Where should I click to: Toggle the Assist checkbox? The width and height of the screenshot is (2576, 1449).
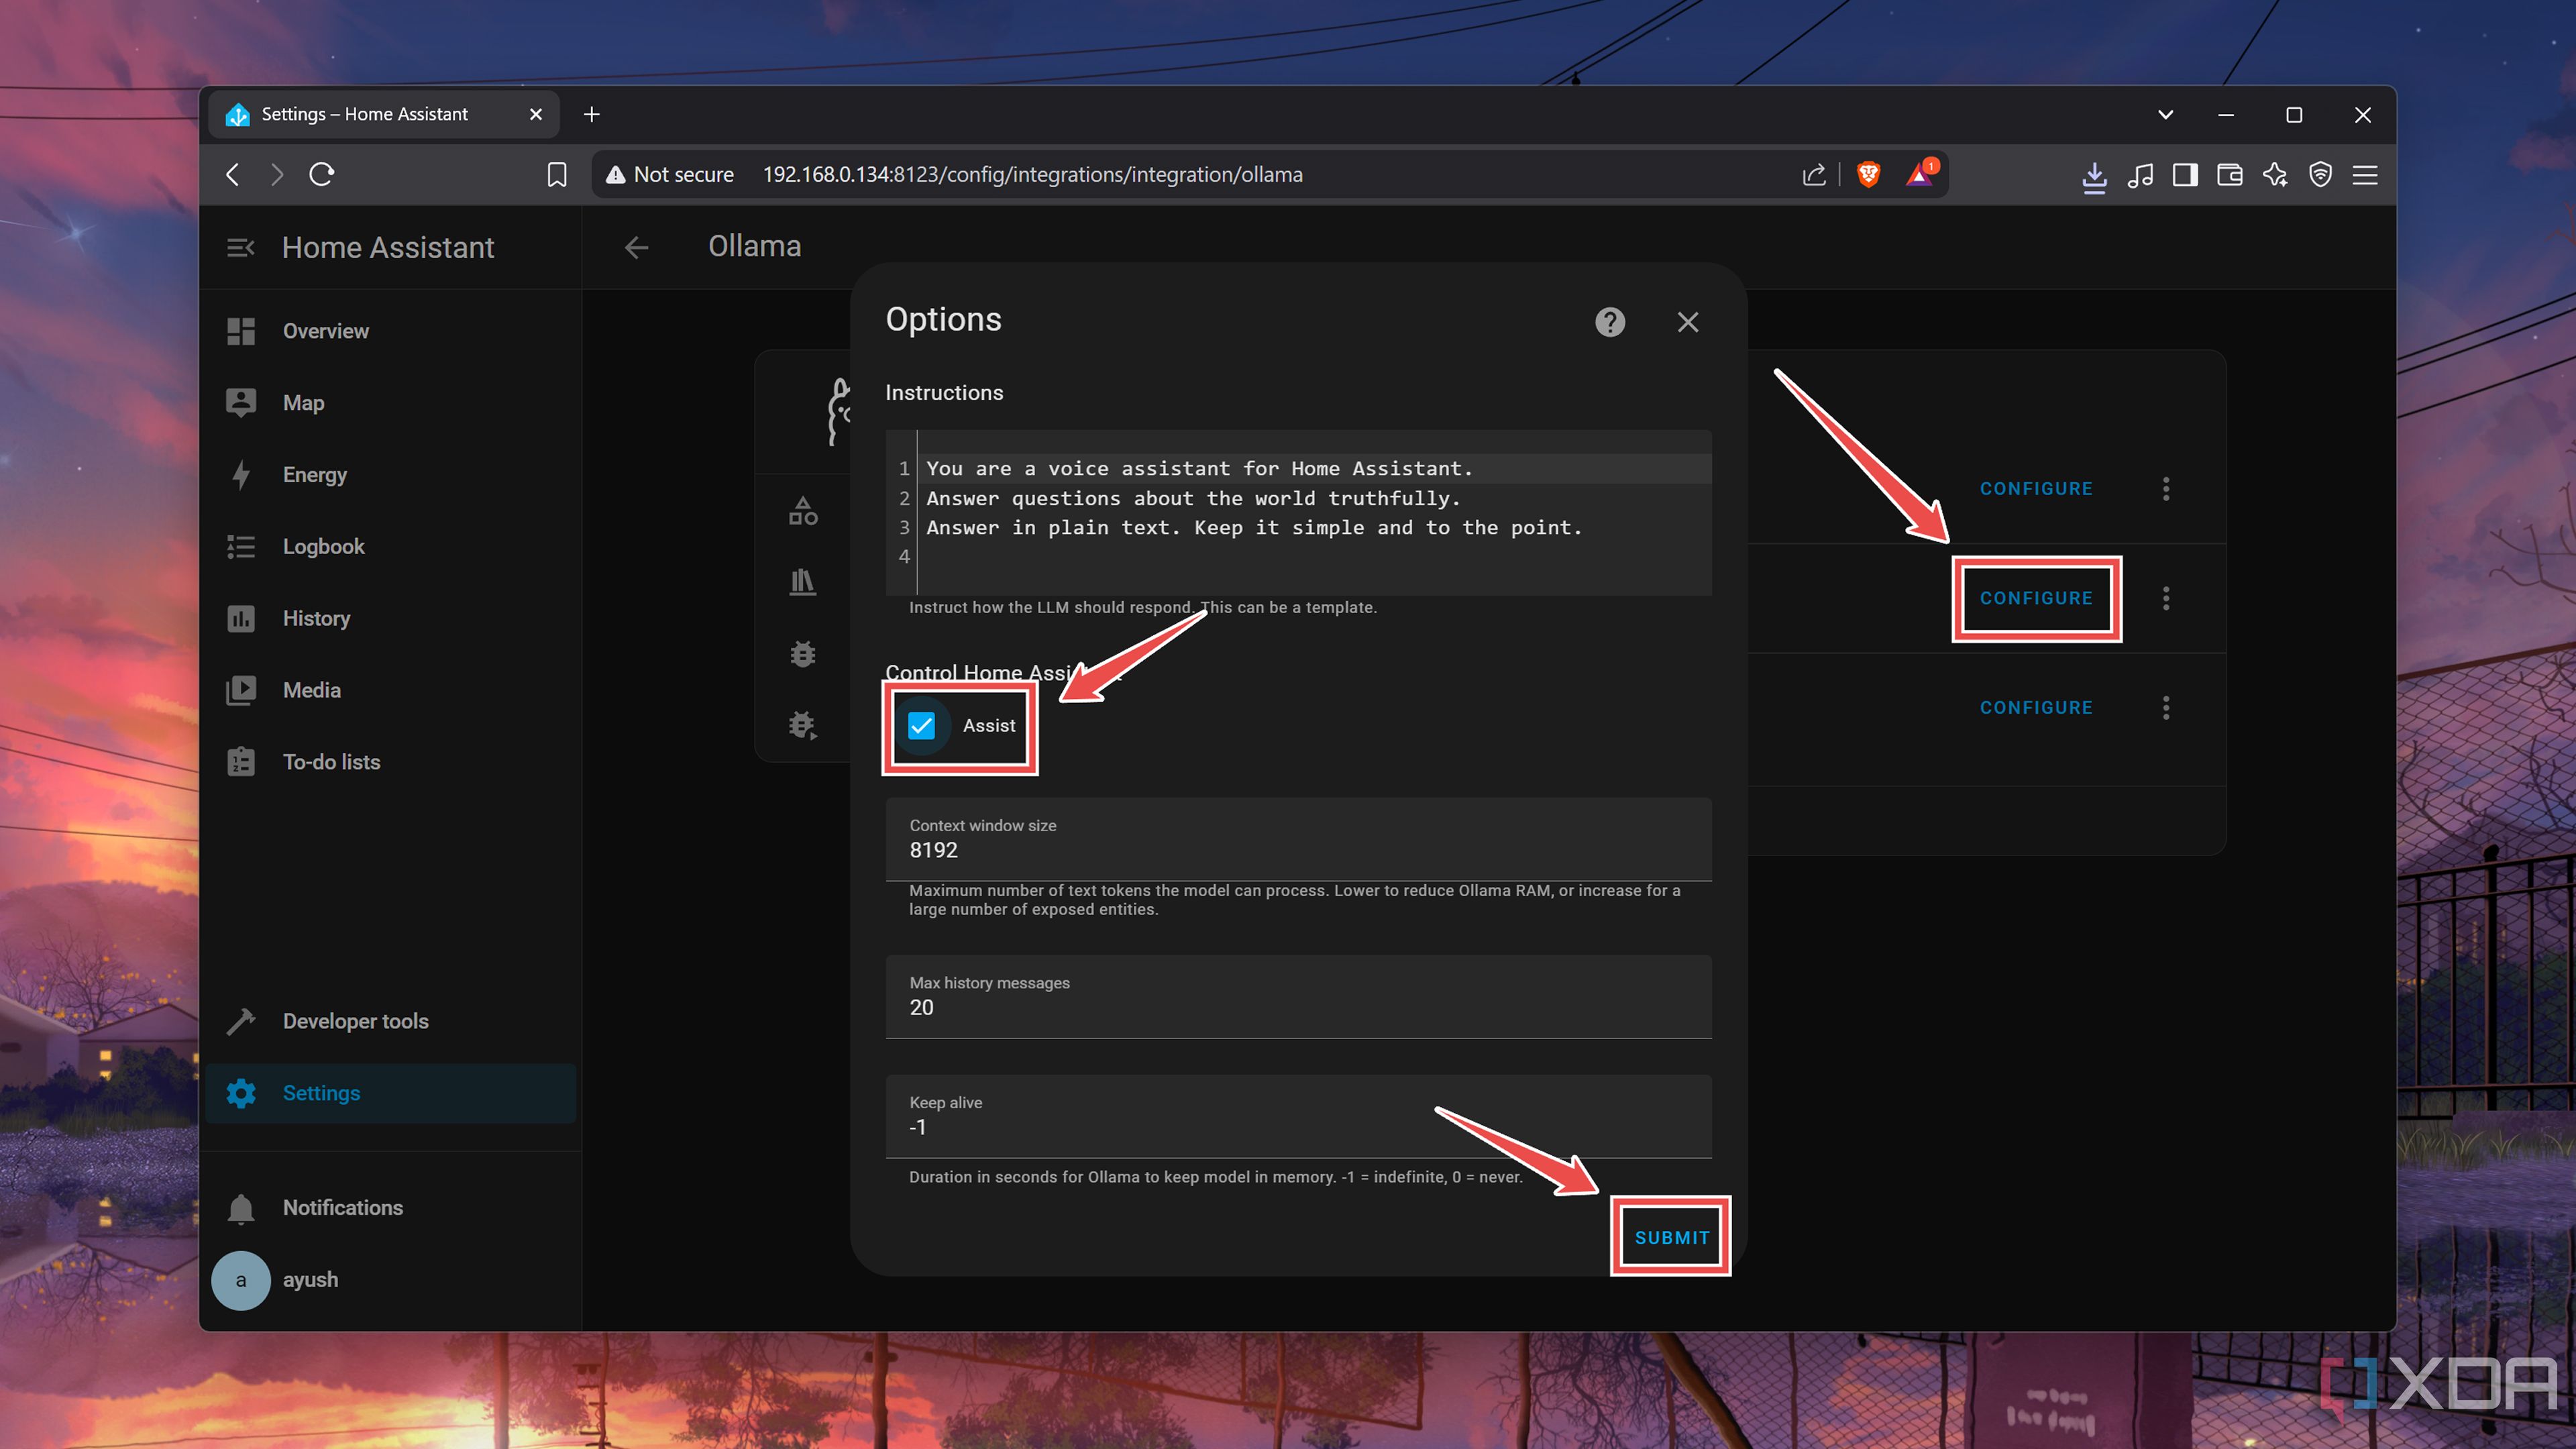coord(921,726)
